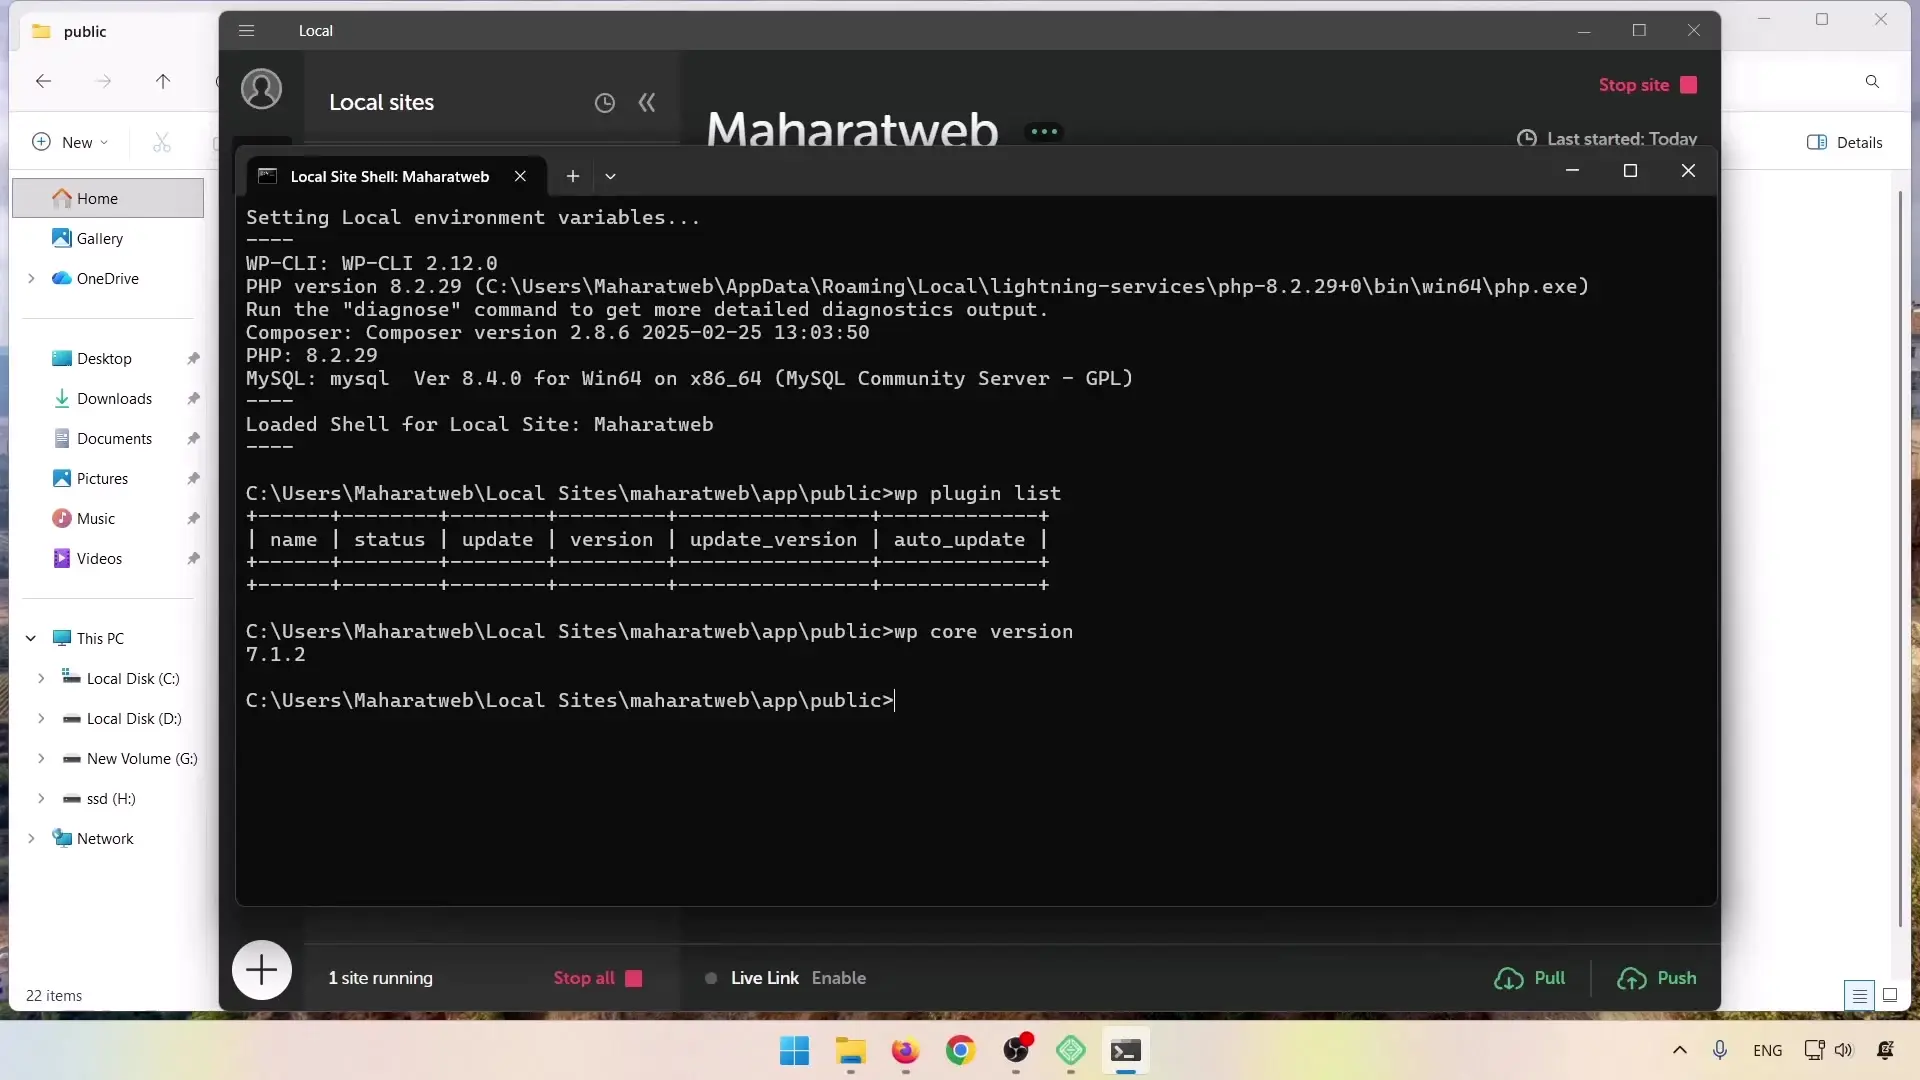
Task: Open the Maharatweb three-dot options menu
Action: pyautogui.click(x=1044, y=131)
